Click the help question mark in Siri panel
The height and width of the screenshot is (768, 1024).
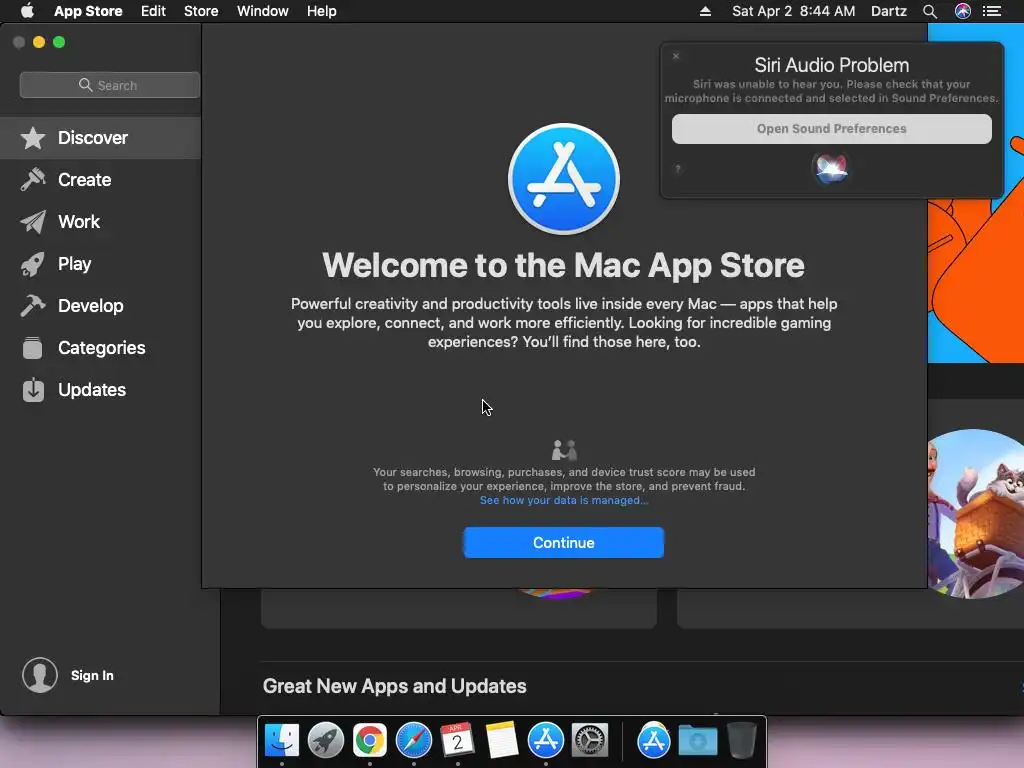pyautogui.click(x=678, y=169)
